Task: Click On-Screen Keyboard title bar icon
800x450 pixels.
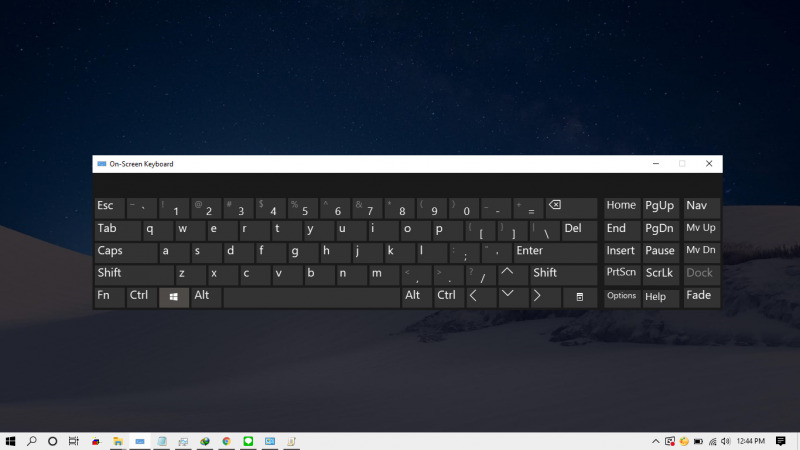Action: pyautogui.click(x=102, y=164)
